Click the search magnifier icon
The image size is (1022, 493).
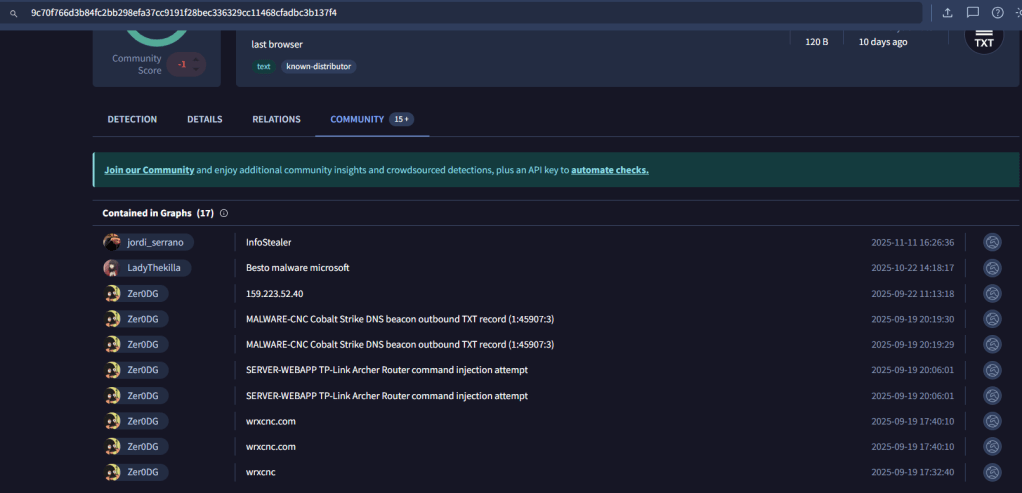click(x=13, y=13)
